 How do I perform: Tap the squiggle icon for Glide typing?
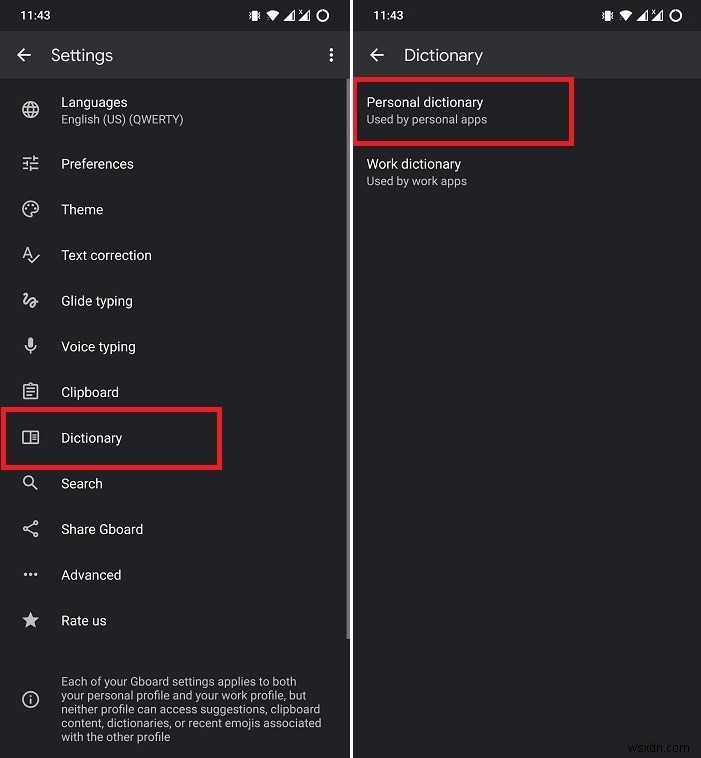(30, 301)
